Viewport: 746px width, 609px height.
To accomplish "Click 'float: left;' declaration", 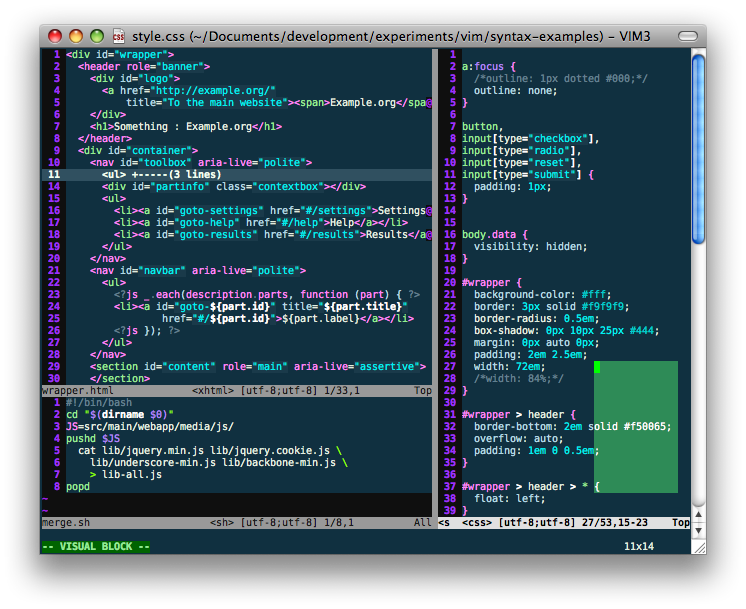I will [x=510, y=499].
